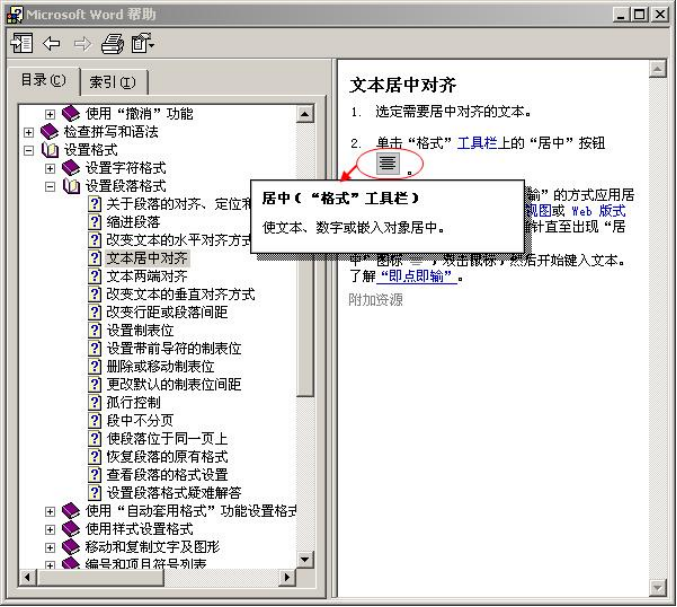Open the 缩进段落 topic
The width and height of the screenshot is (677, 607).
133,222
